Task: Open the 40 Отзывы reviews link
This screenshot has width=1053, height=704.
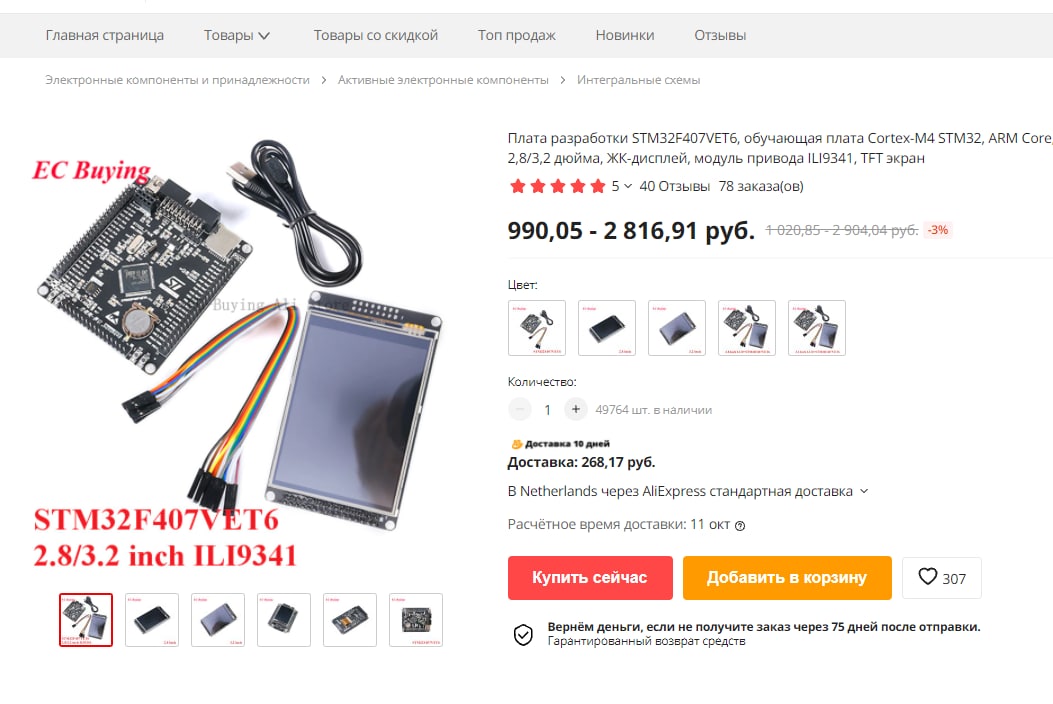Action: click(674, 186)
